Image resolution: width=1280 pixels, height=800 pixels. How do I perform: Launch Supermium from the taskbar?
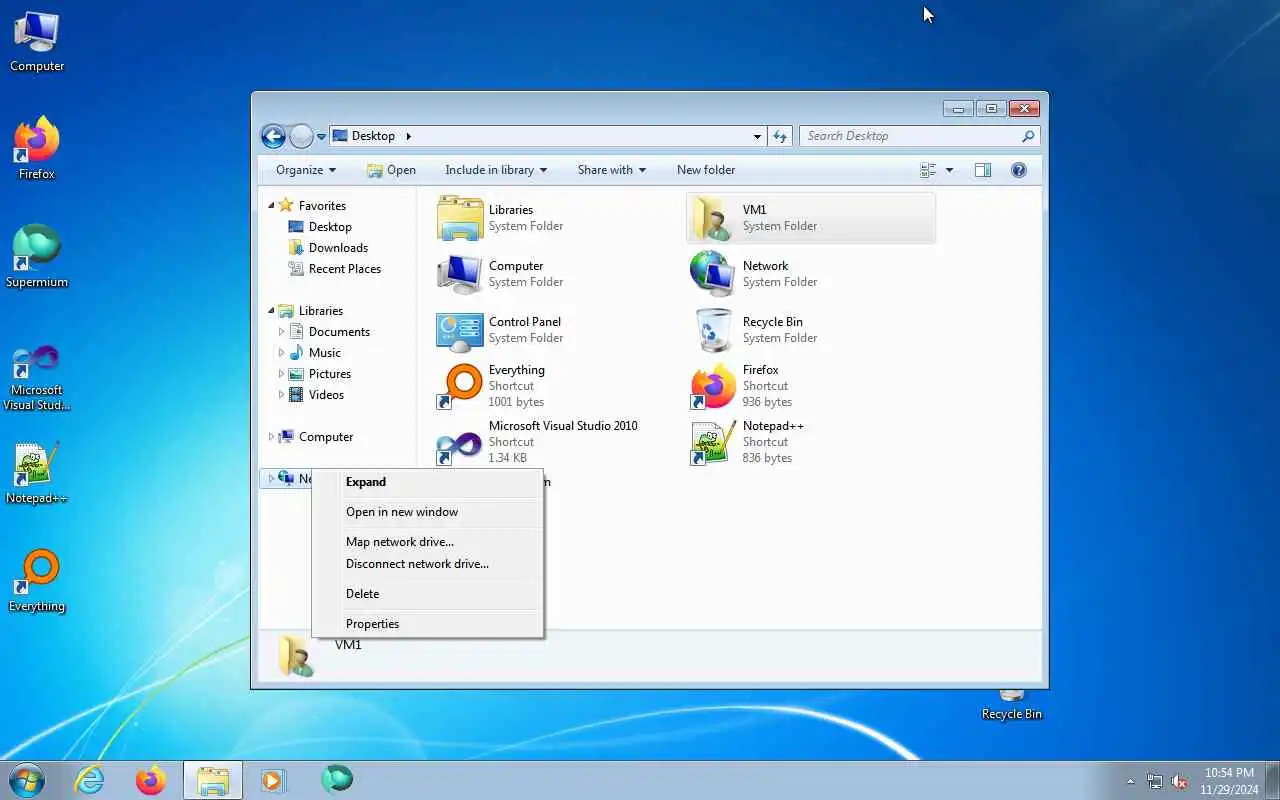click(x=337, y=780)
